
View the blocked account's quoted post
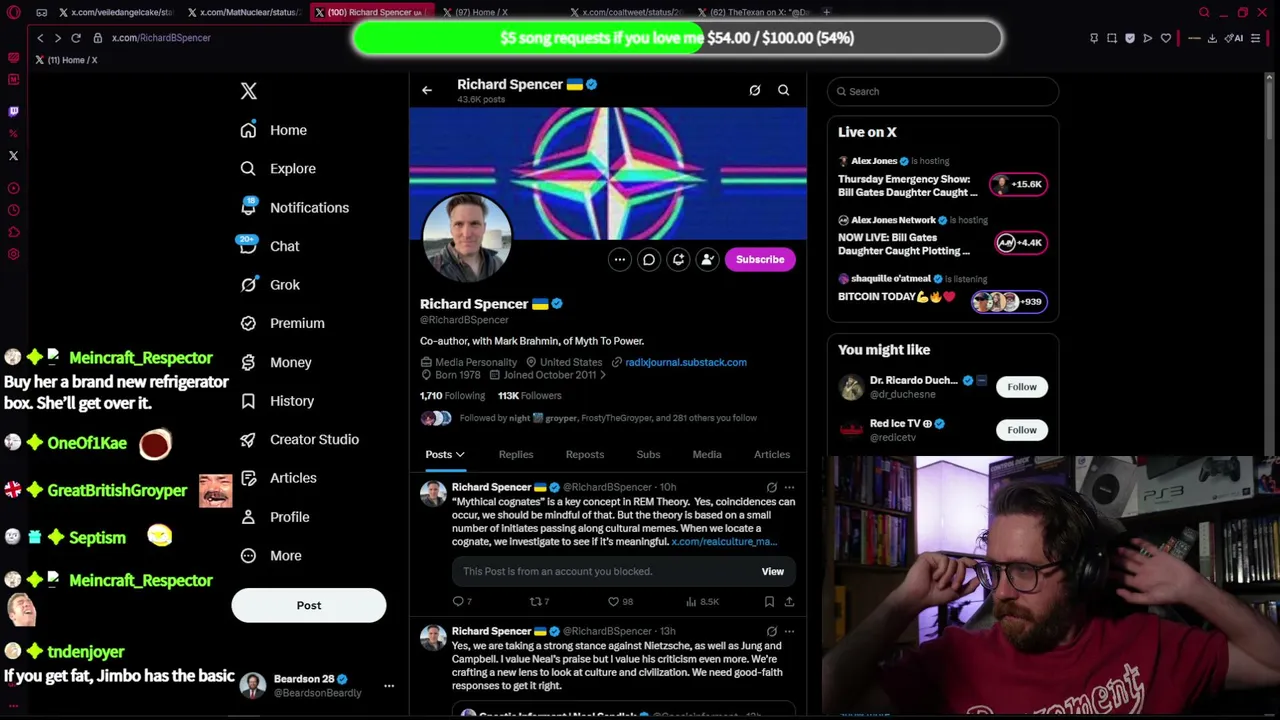pyautogui.click(x=773, y=572)
